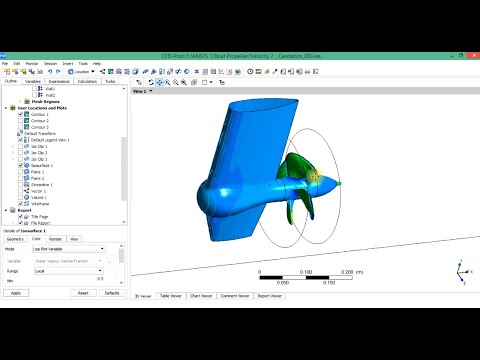Image resolution: width=480 pixels, height=360 pixels.
Task: Click the coordinate axis triad in viewer
Action: (463, 272)
